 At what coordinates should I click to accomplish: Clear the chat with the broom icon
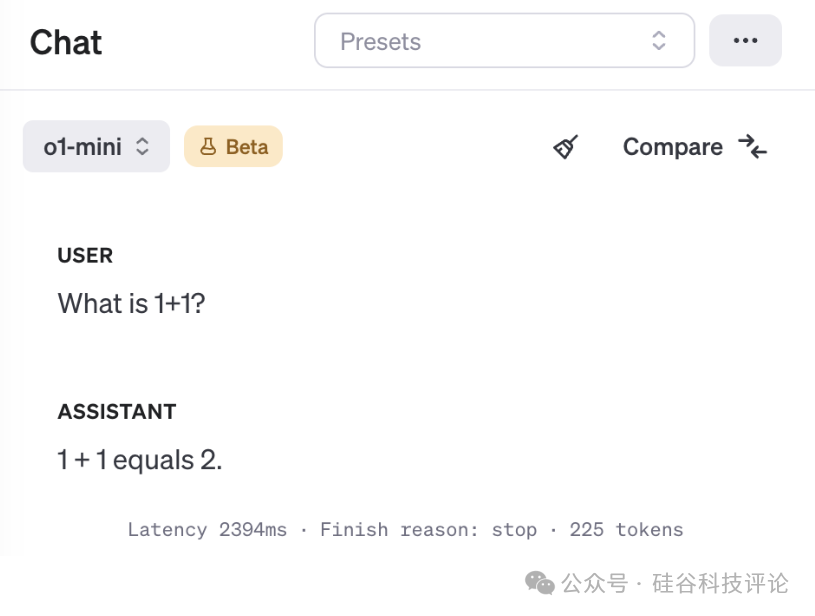tap(566, 147)
